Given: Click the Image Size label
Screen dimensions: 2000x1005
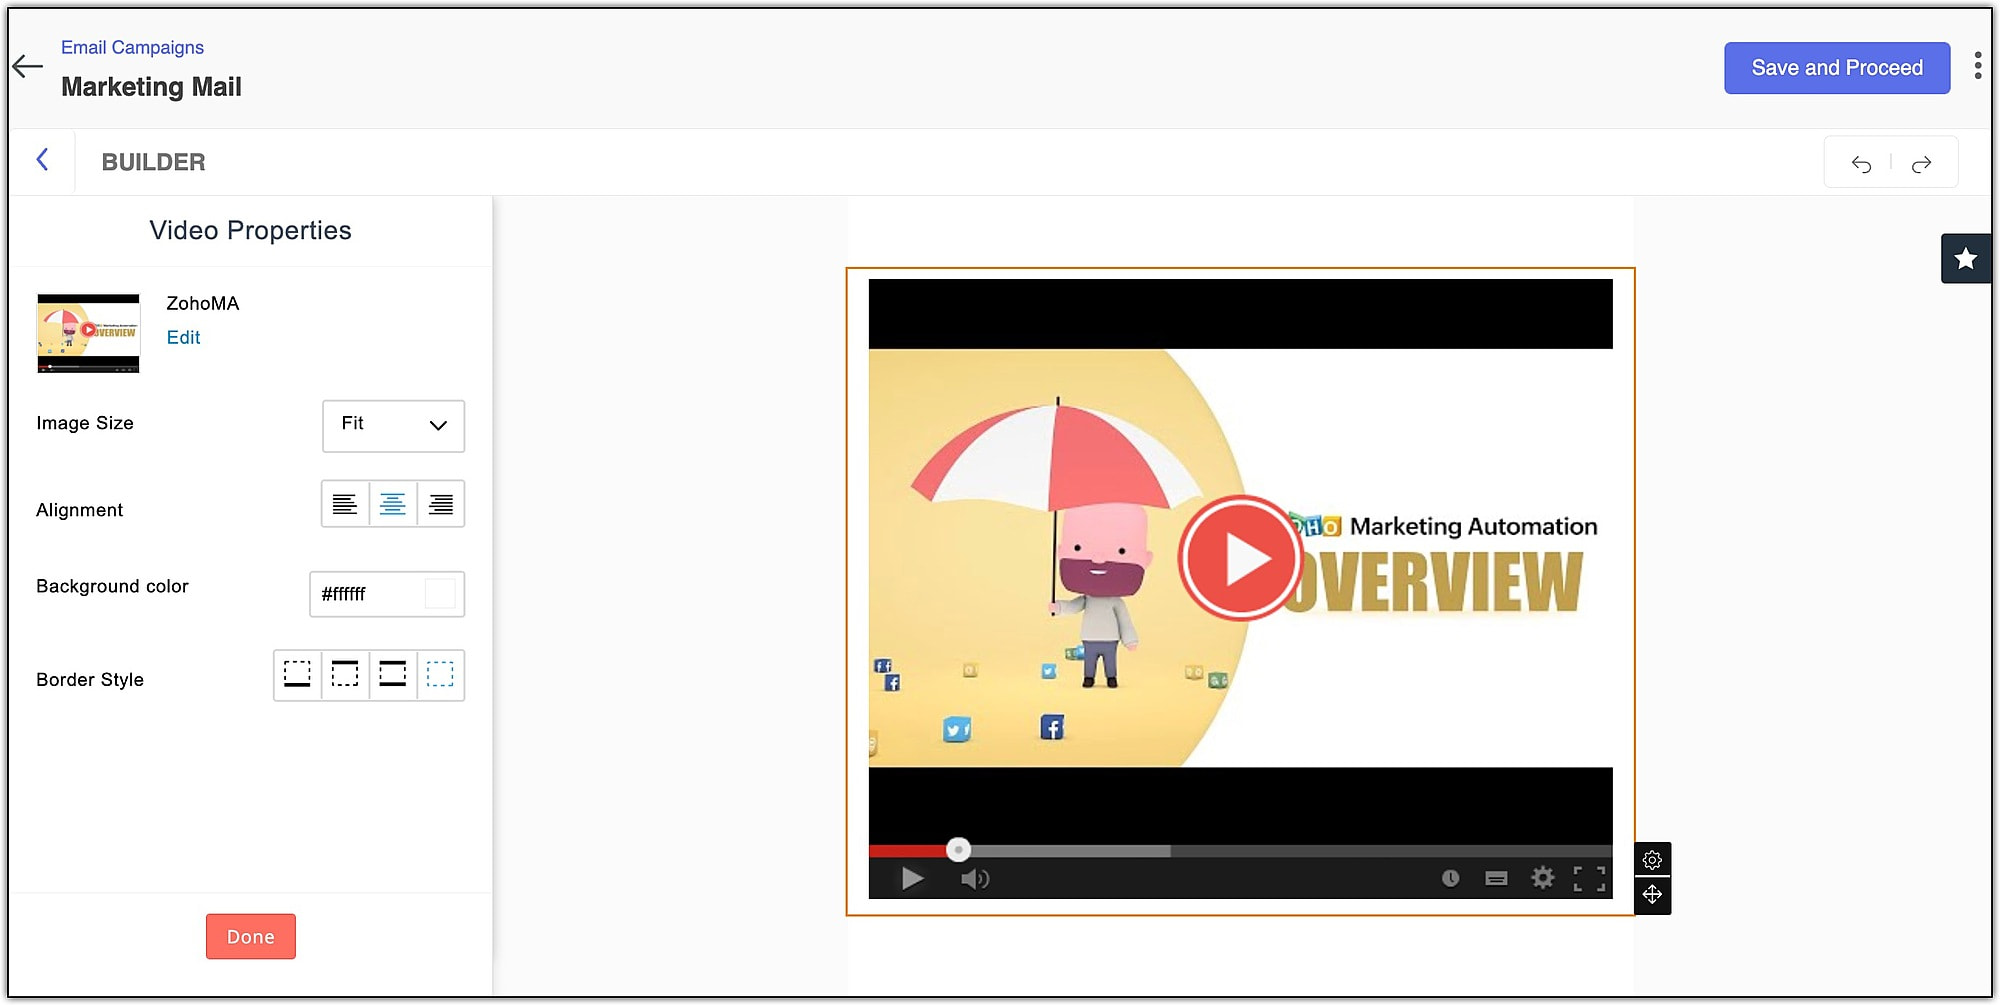Looking at the screenshot, I should pos(85,424).
